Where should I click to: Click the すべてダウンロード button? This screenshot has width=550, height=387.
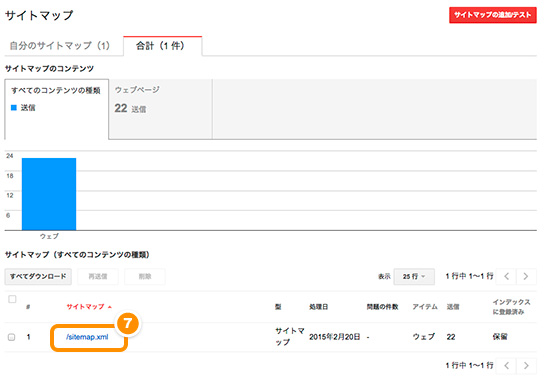(38, 276)
